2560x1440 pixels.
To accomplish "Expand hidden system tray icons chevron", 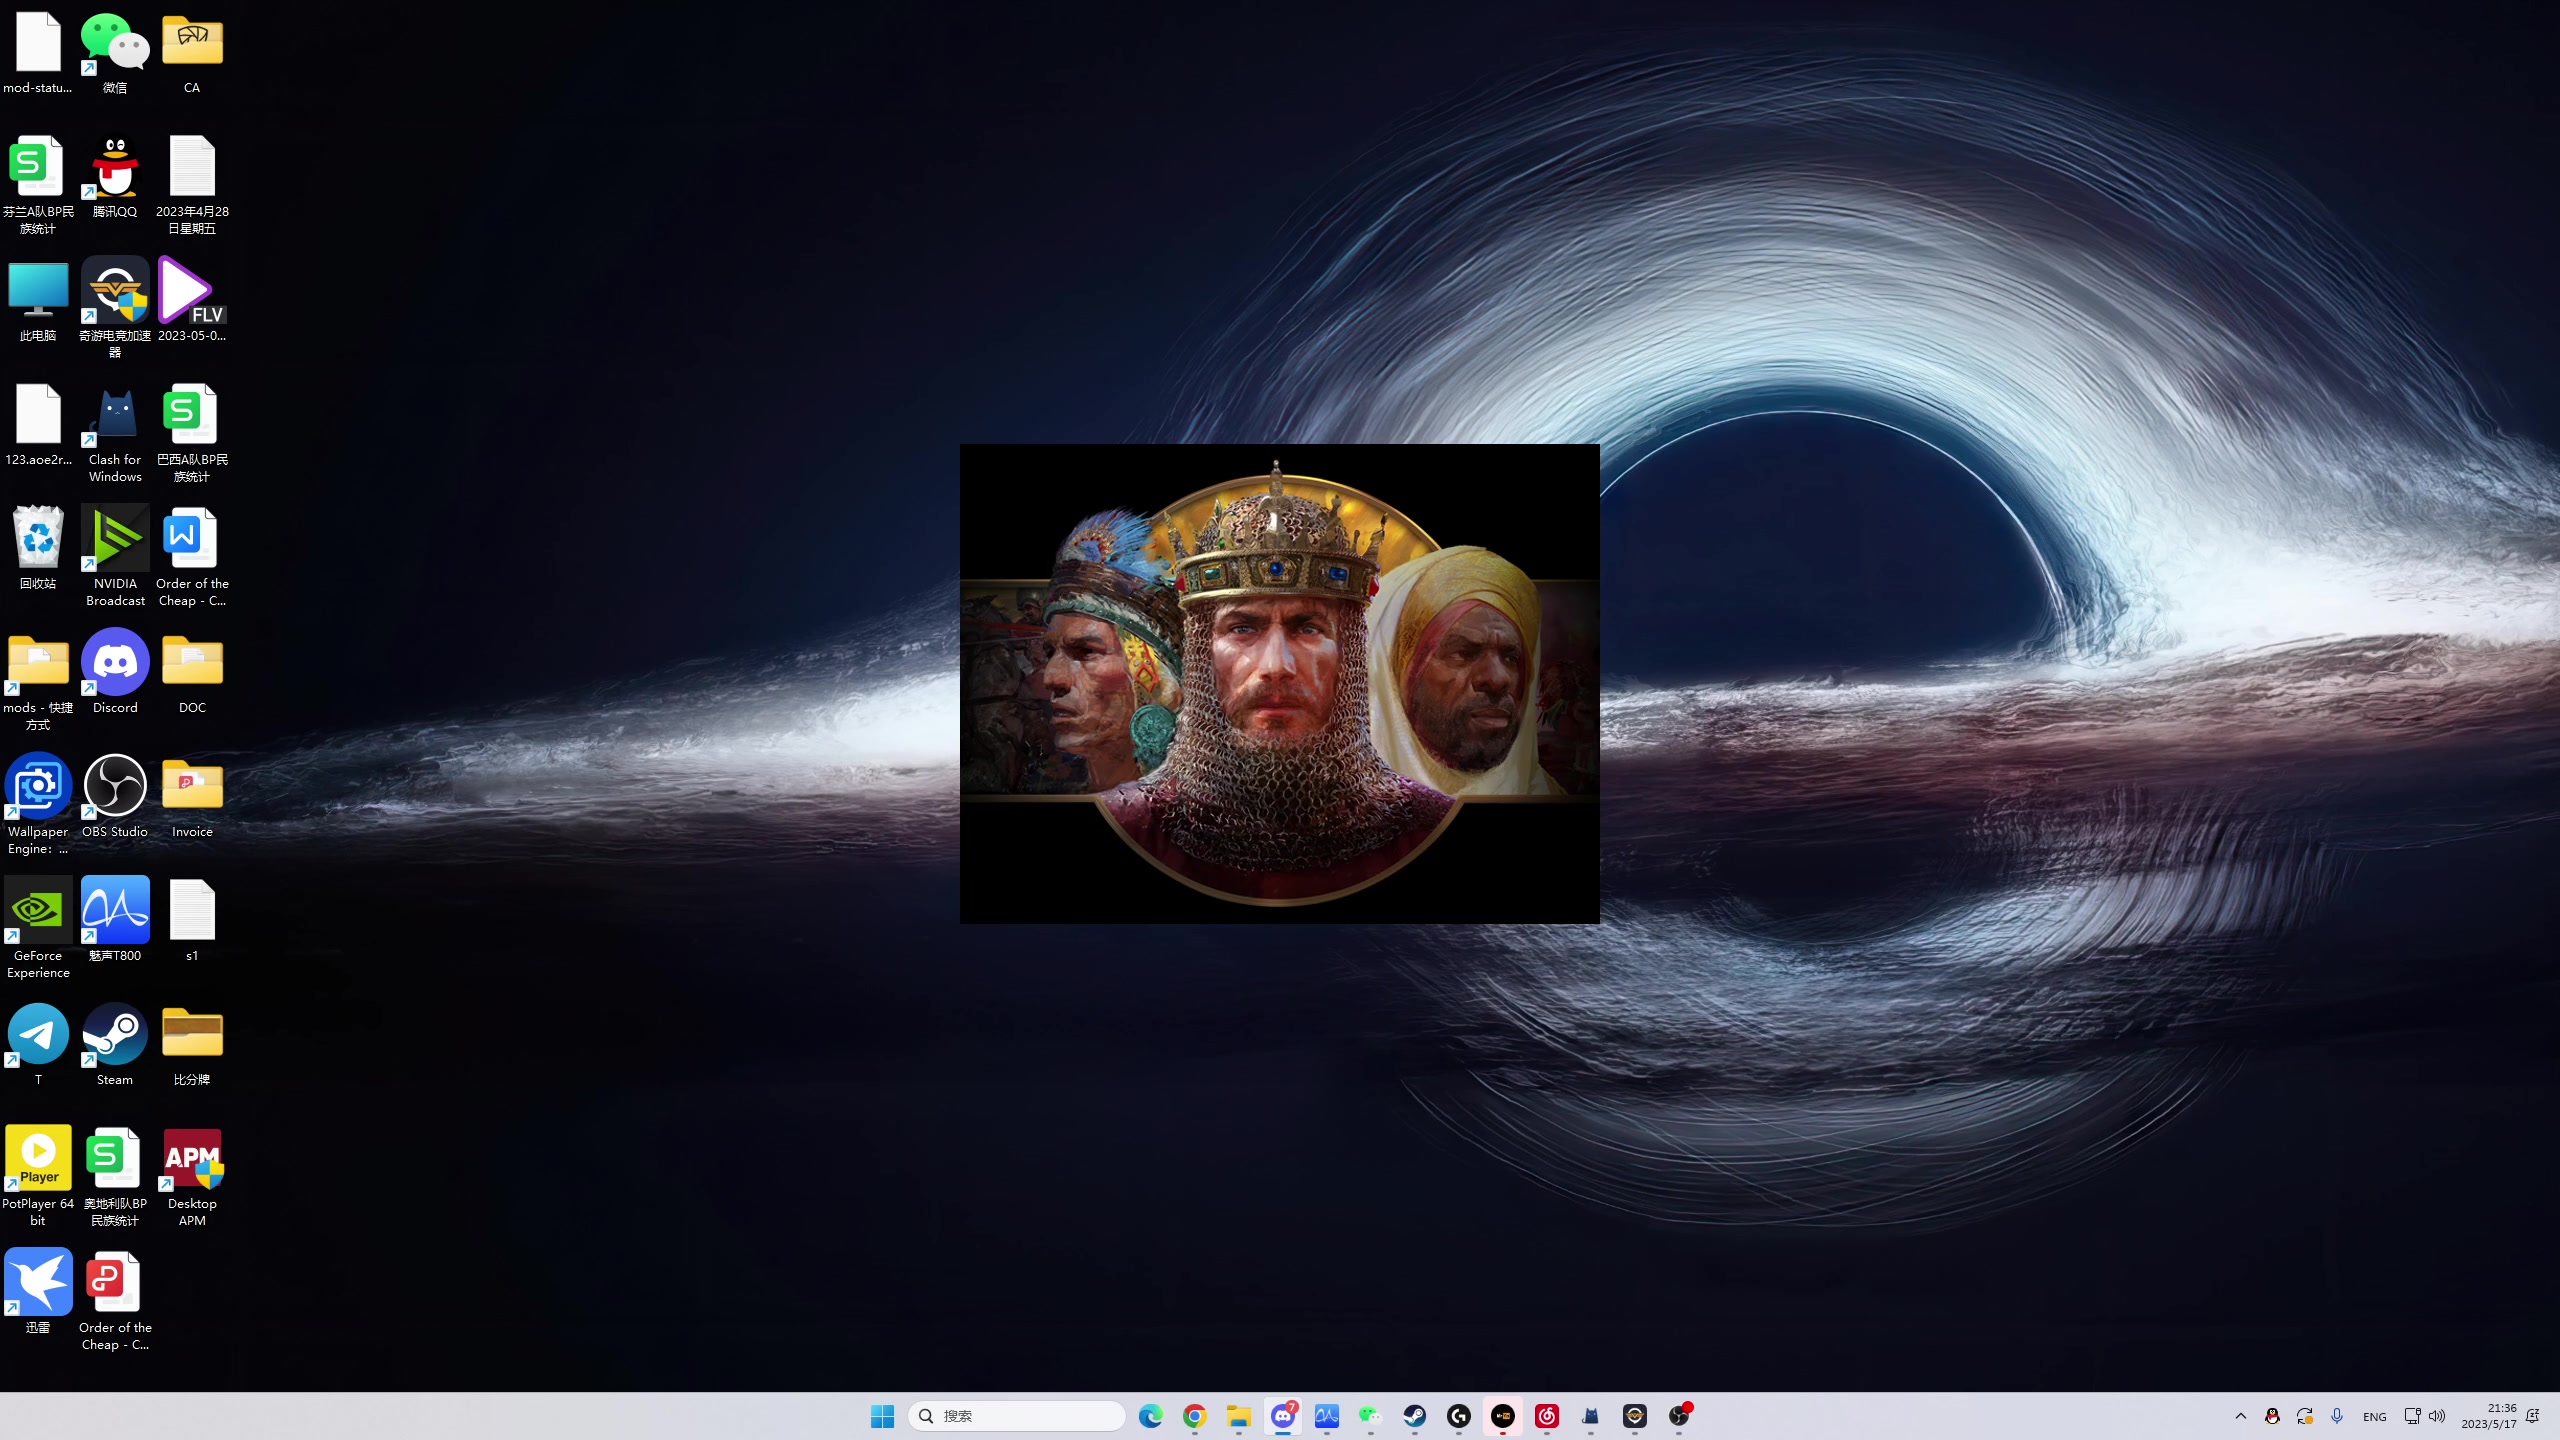I will pyautogui.click(x=2240, y=1416).
